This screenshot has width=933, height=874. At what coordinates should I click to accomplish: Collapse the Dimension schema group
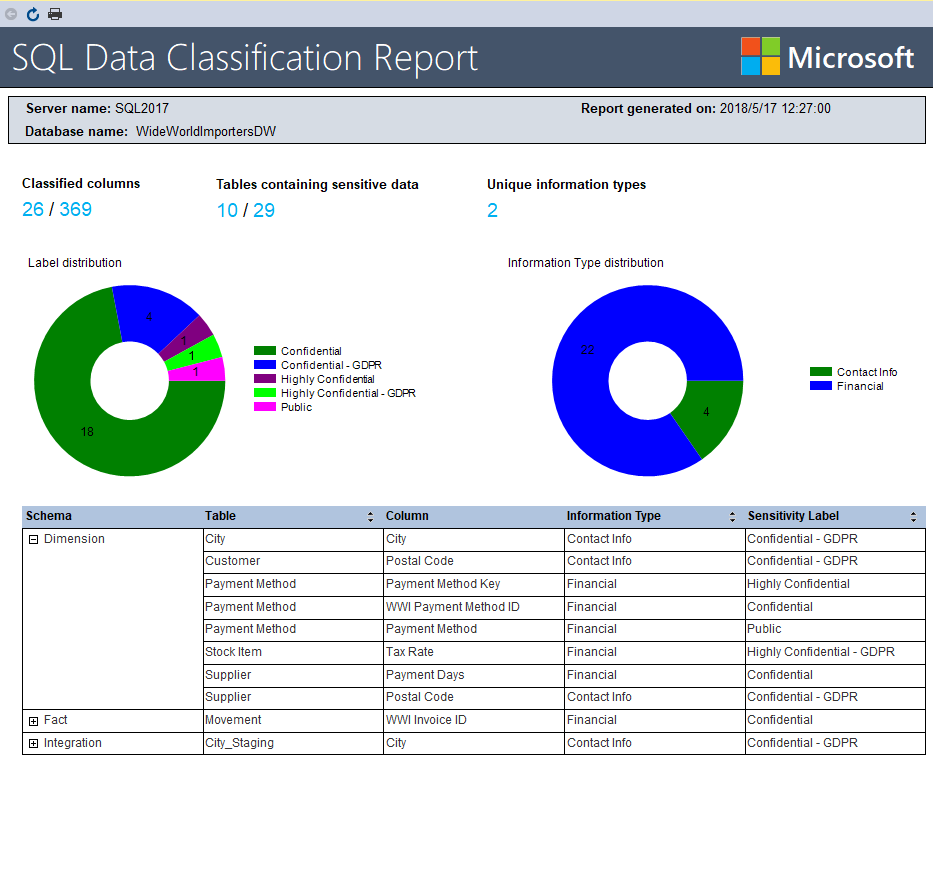[33, 539]
